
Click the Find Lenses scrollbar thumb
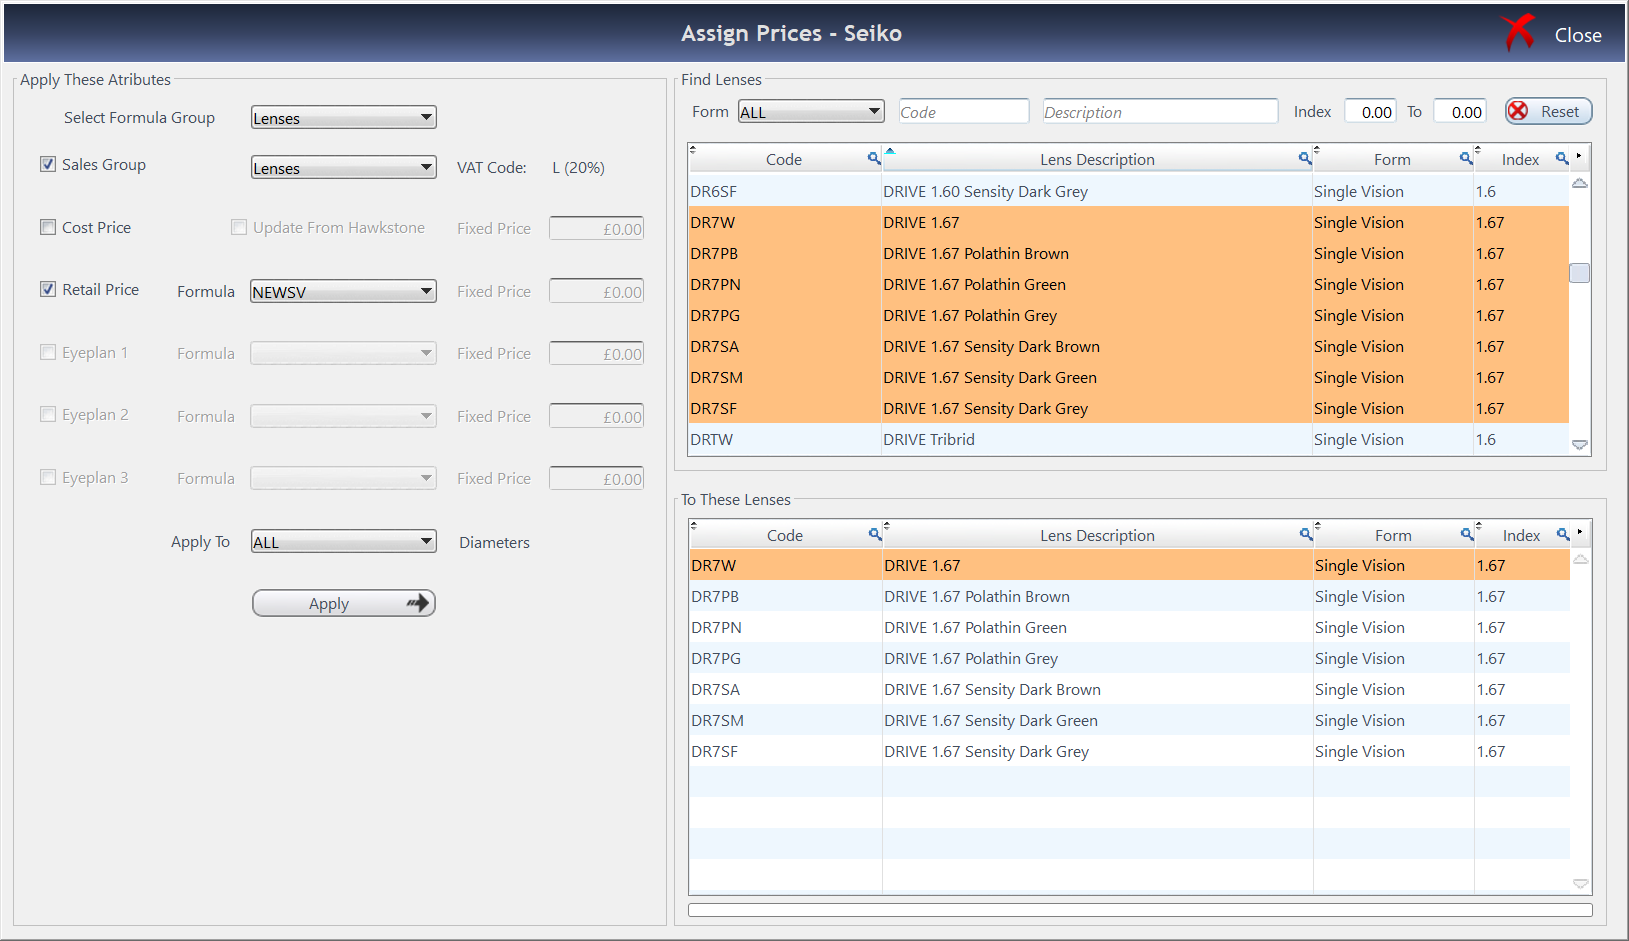pyautogui.click(x=1580, y=272)
